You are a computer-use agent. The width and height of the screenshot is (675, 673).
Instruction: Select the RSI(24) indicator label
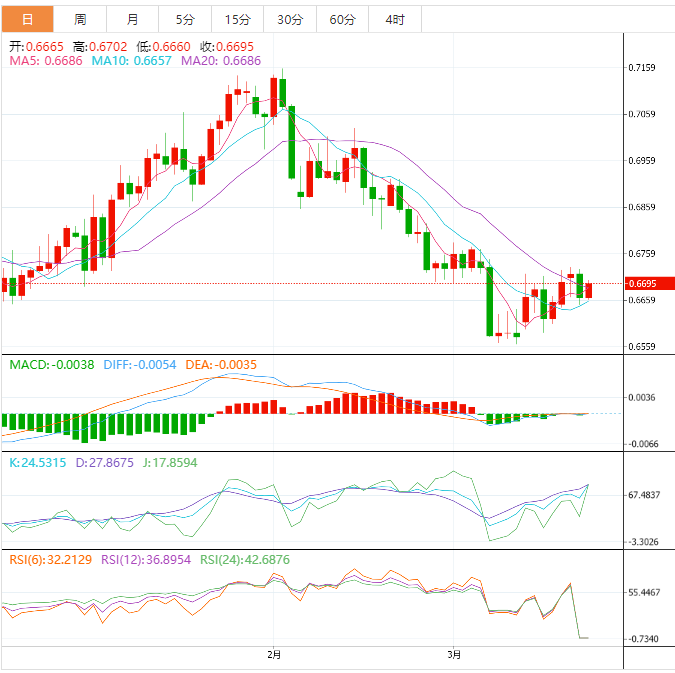click(245, 560)
